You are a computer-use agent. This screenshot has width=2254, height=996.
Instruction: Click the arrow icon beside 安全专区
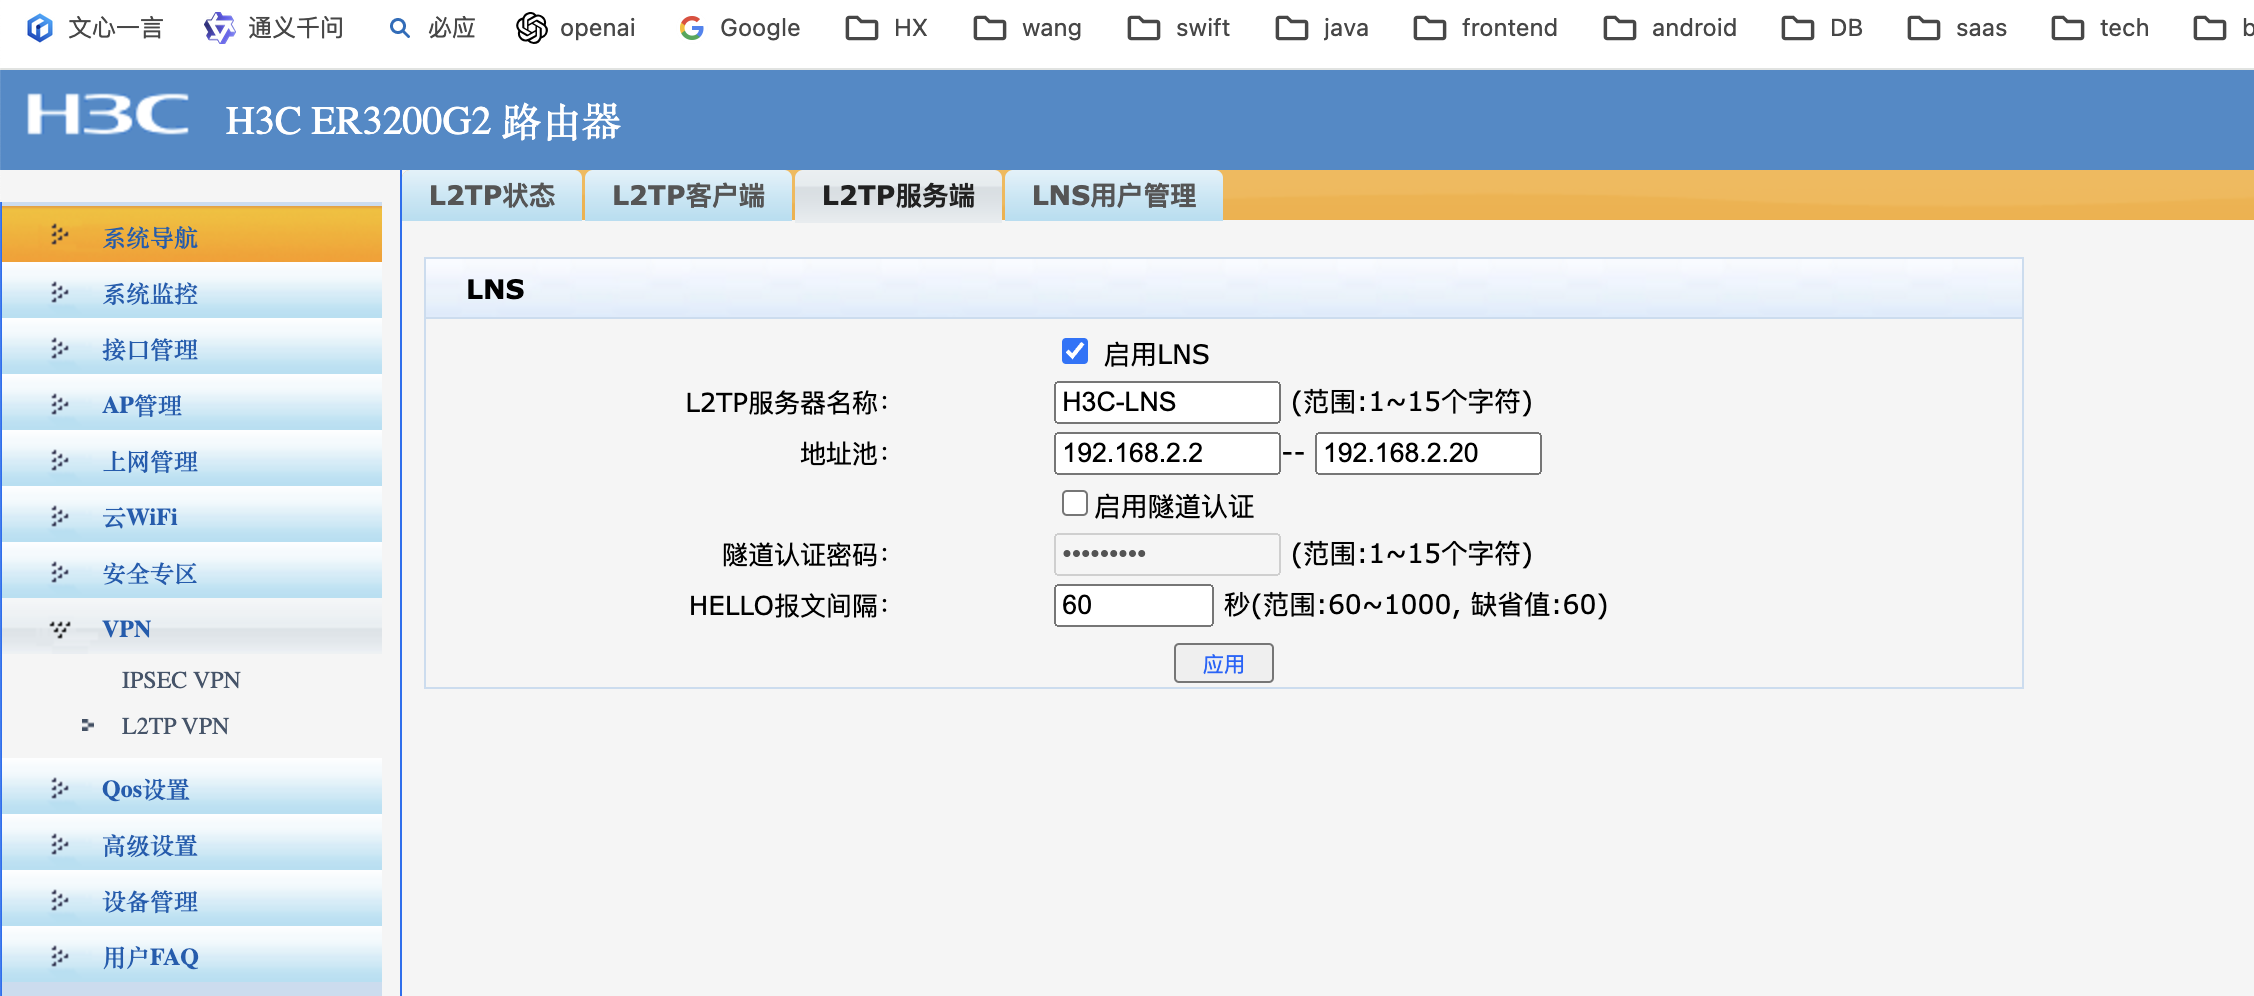pyautogui.click(x=60, y=571)
